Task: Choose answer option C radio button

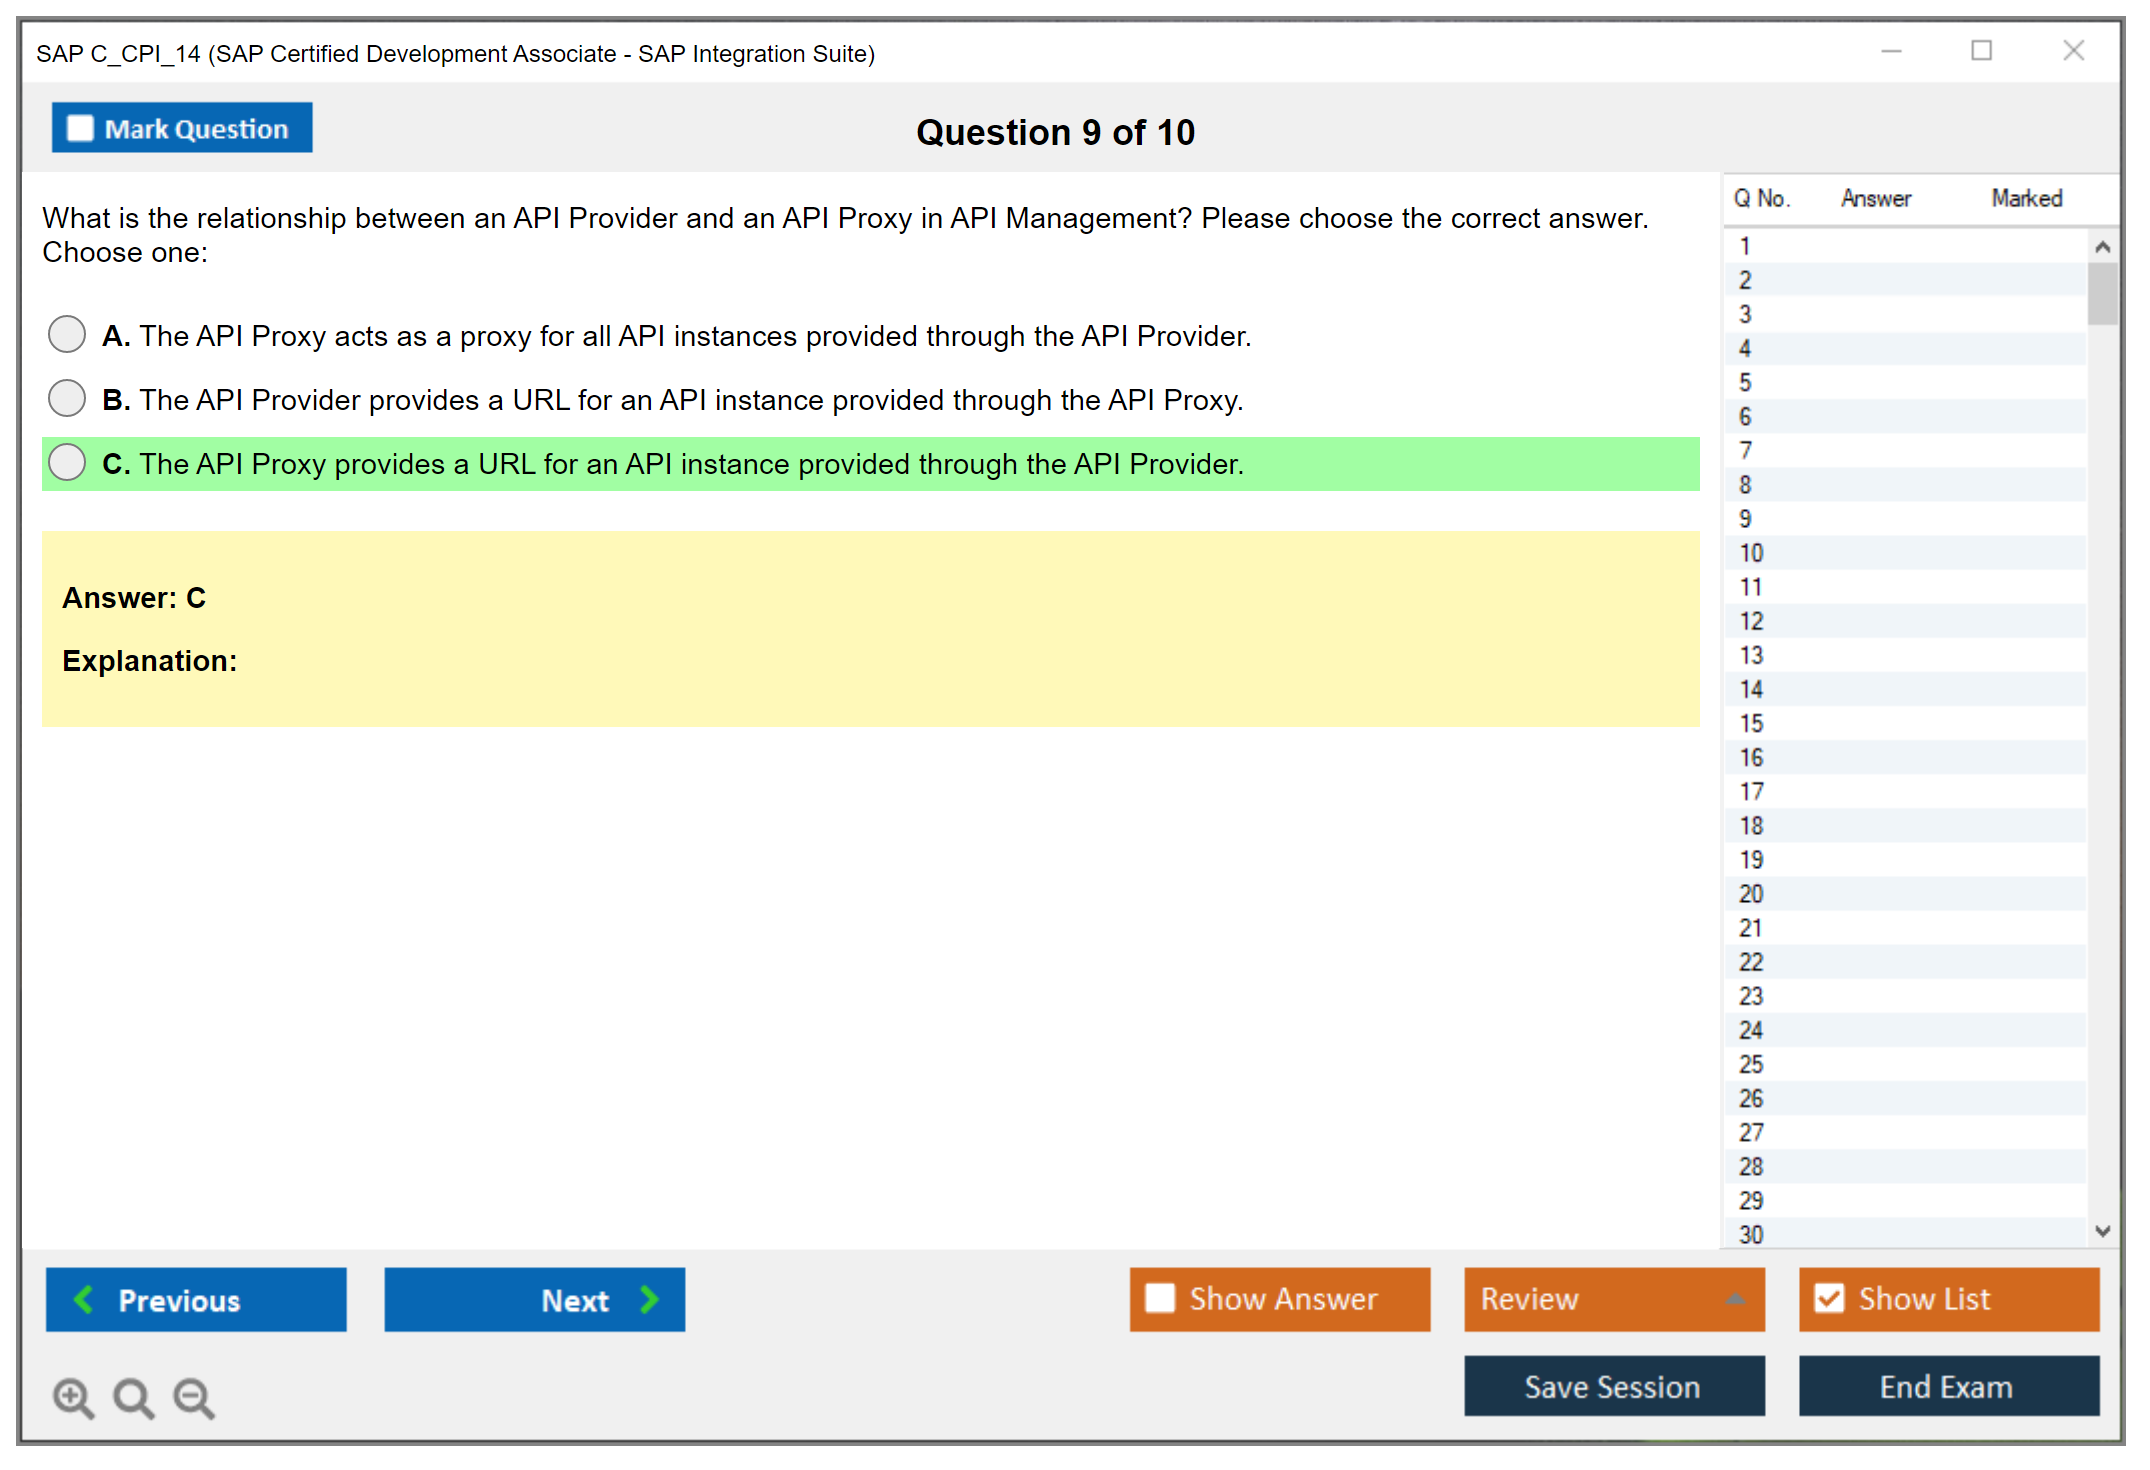Action: [67, 462]
